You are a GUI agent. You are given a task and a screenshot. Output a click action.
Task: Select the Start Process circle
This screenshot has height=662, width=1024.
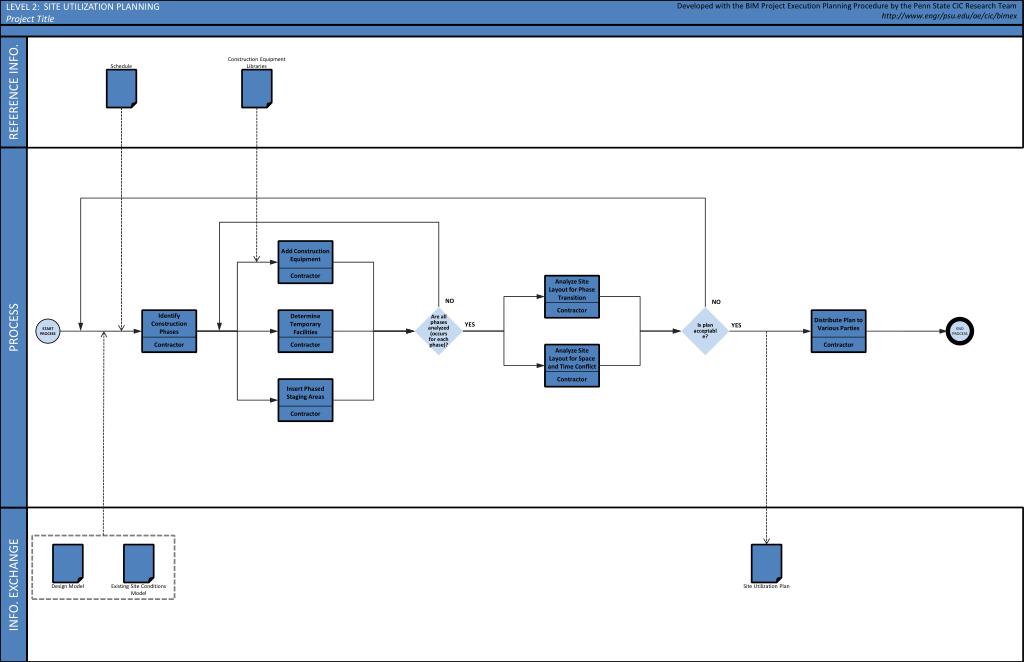pos(48,331)
